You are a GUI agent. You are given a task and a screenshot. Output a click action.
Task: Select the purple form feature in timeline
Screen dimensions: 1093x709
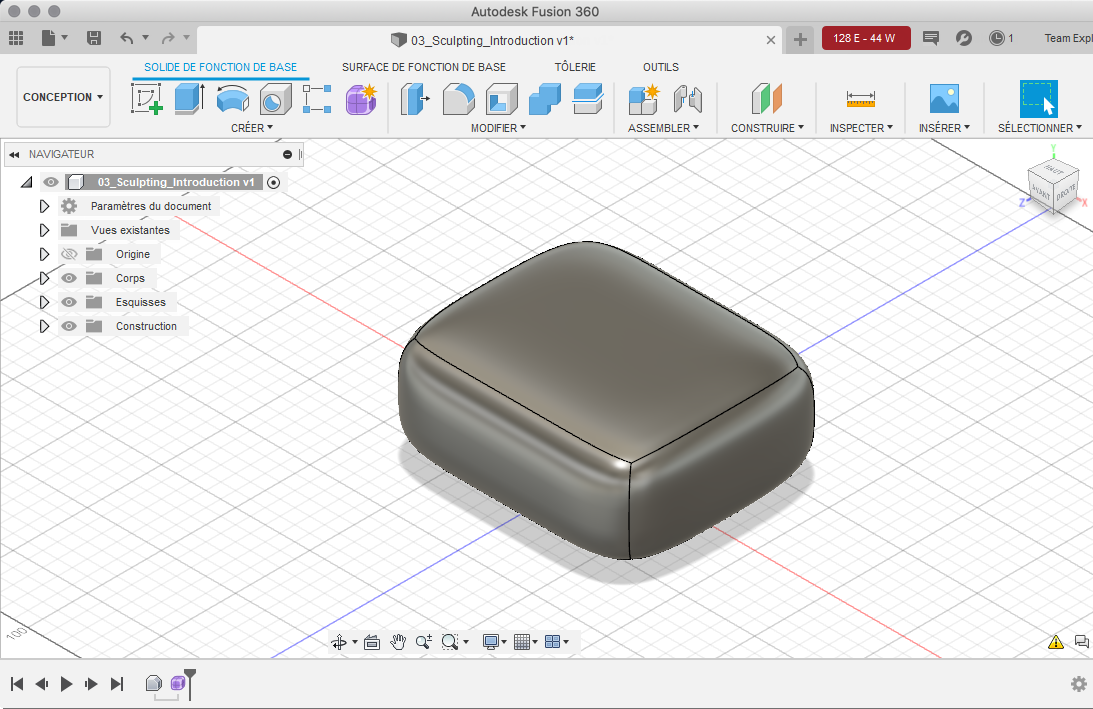pos(178,683)
